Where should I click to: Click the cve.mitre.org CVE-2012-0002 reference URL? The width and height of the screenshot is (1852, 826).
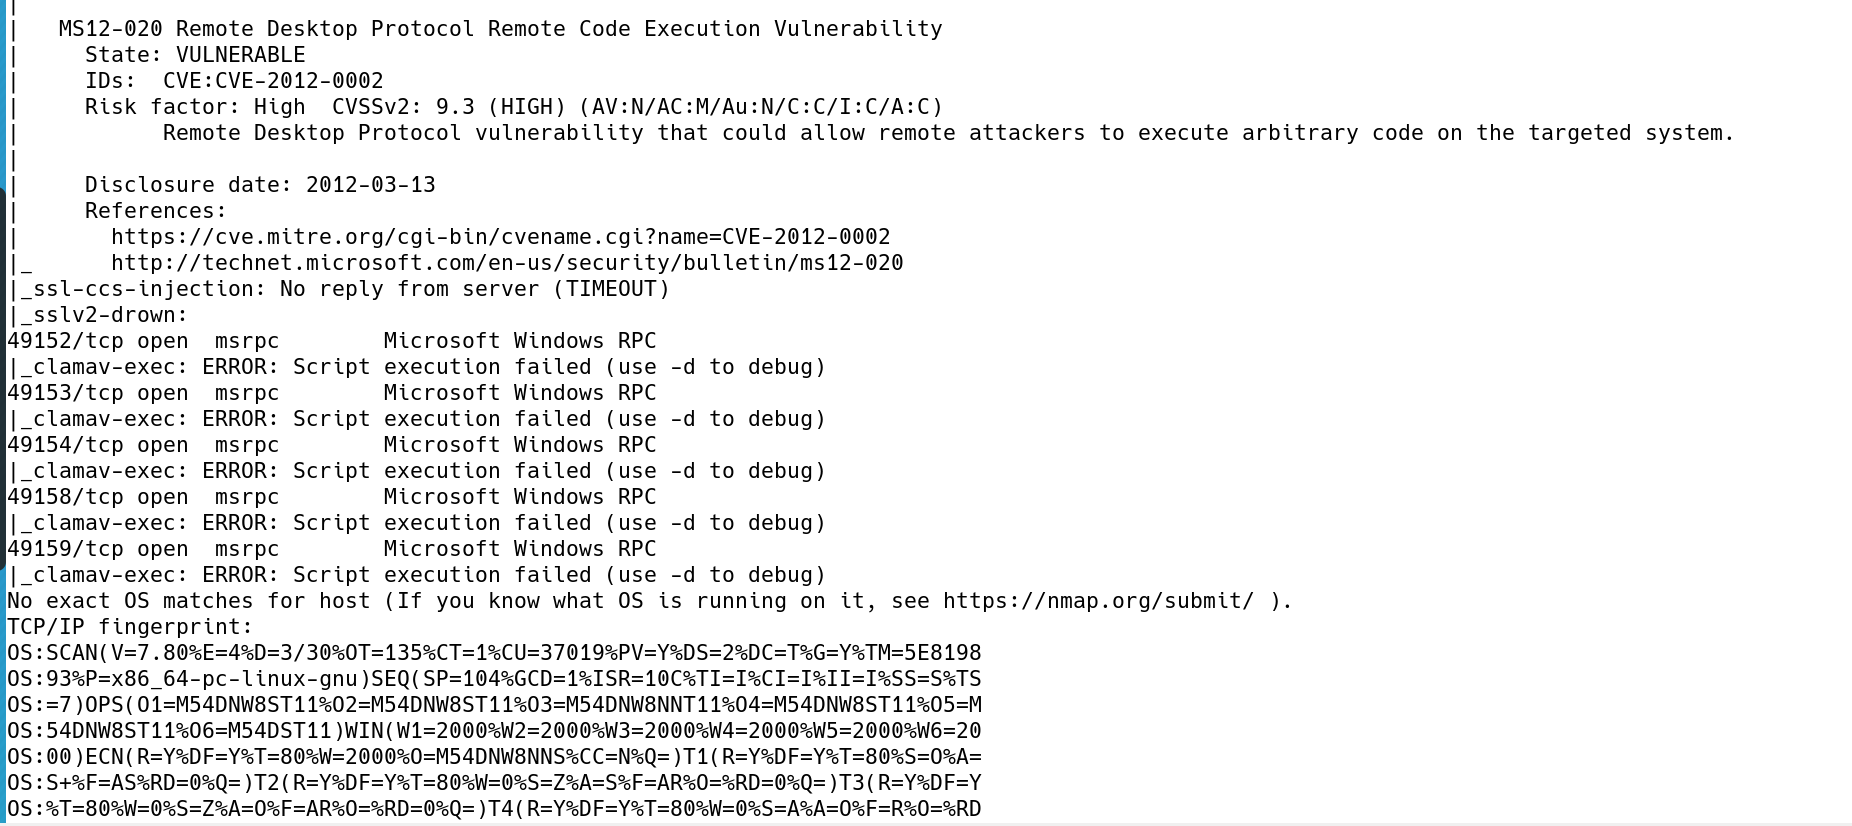[500, 237]
